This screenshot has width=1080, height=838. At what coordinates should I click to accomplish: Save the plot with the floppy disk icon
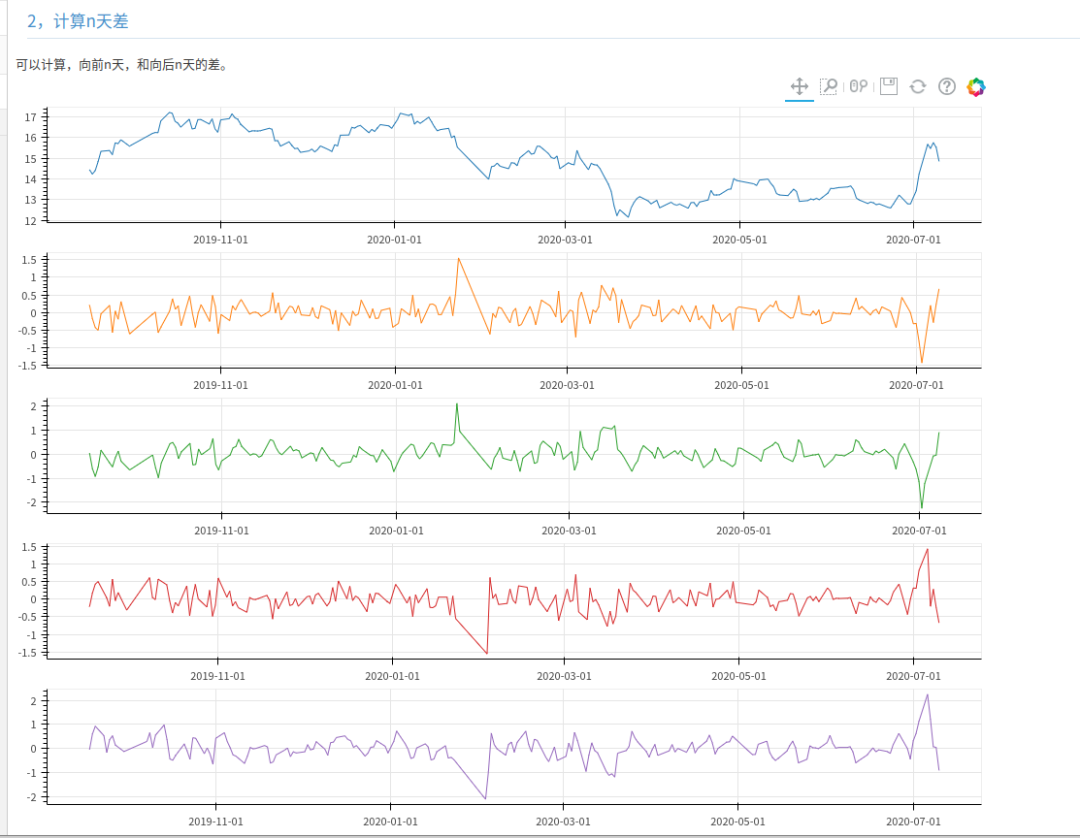pos(888,87)
